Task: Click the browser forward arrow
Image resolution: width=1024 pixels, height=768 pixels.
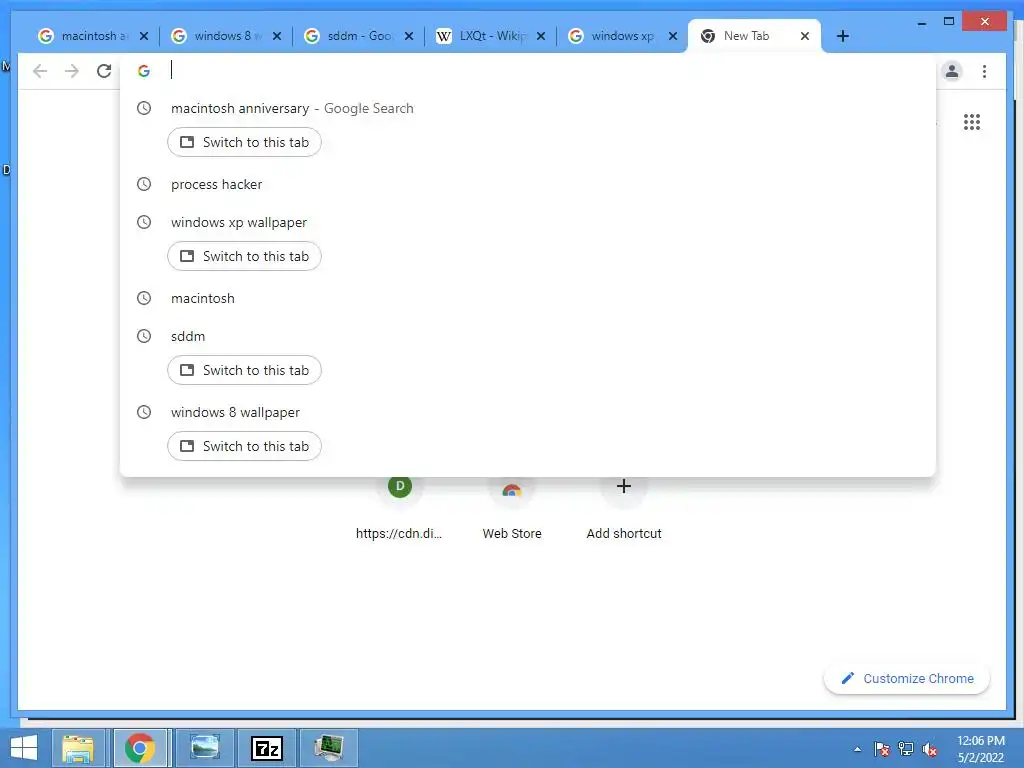Action: pyautogui.click(x=72, y=71)
